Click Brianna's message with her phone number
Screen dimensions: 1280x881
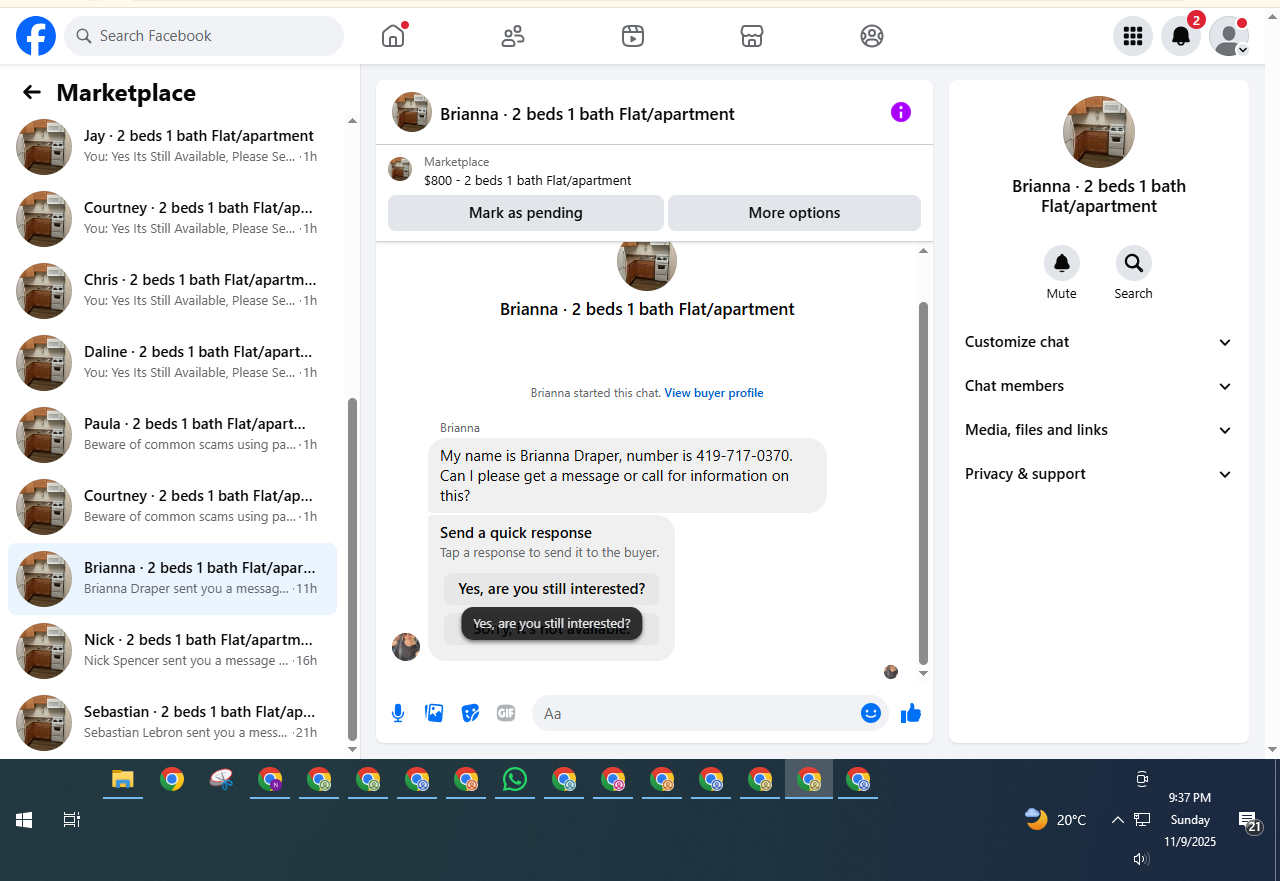[627, 475]
